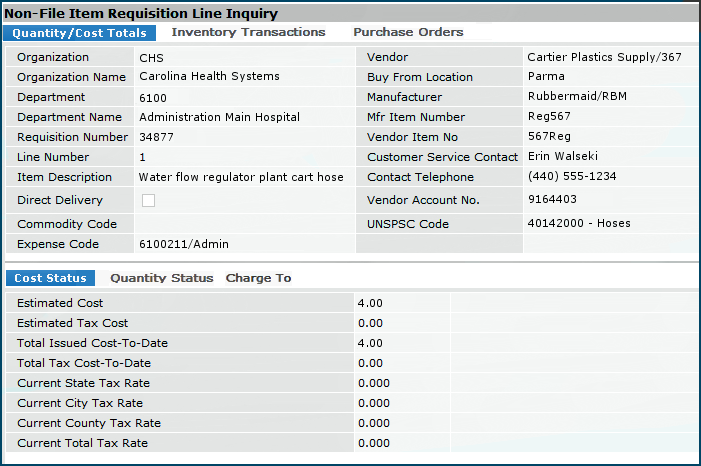Switch to the Quantity/Cost Totals tab
This screenshot has width=701, height=466.
[79, 33]
